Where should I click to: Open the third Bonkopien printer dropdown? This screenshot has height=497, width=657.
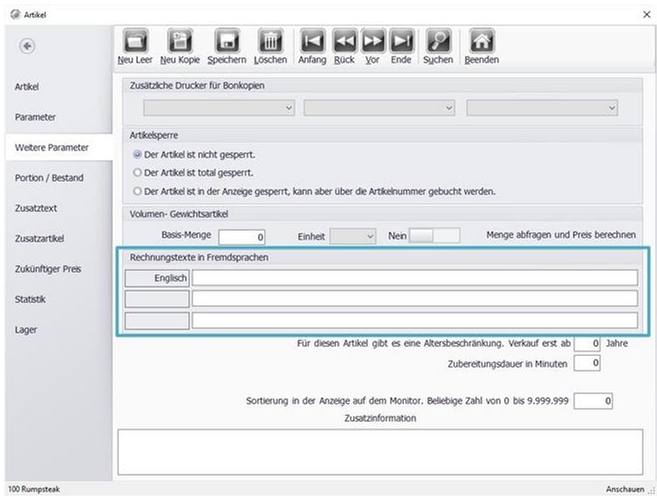click(x=542, y=108)
